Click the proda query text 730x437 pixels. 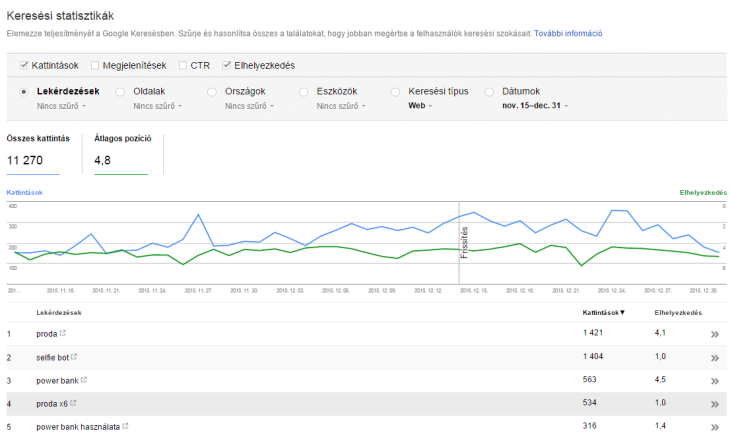(x=47, y=334)
